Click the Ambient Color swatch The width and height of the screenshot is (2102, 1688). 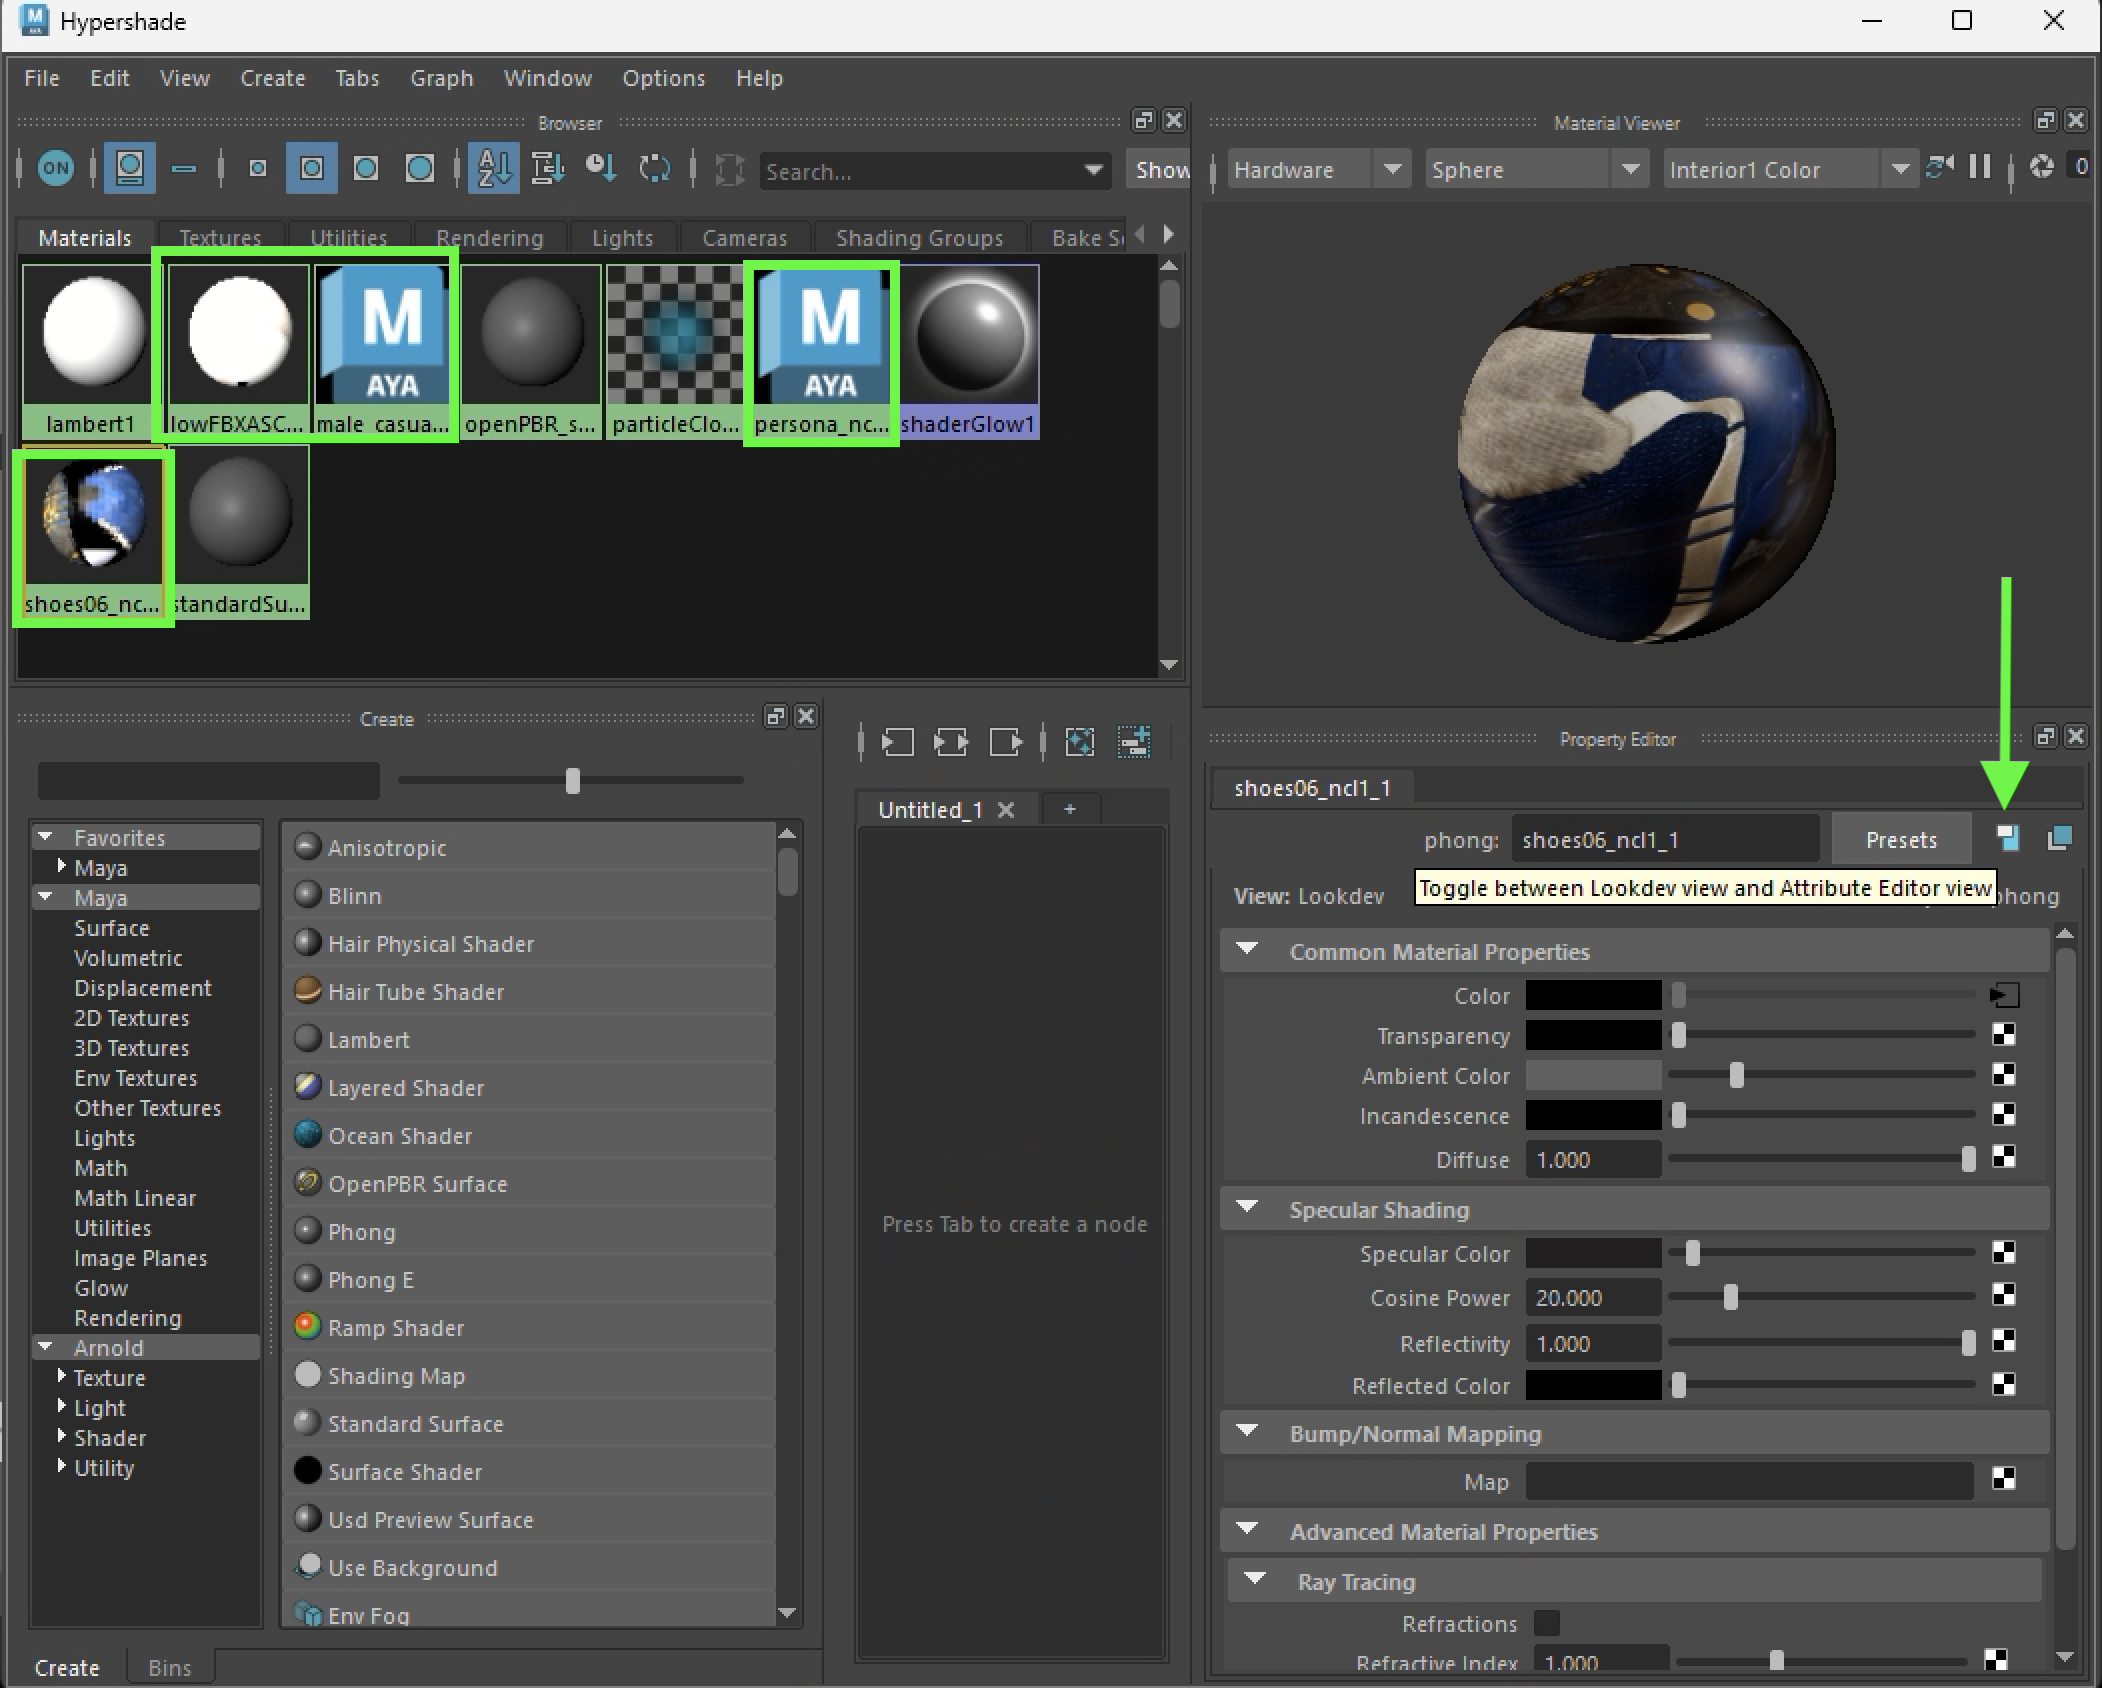click(1592, 1076)
